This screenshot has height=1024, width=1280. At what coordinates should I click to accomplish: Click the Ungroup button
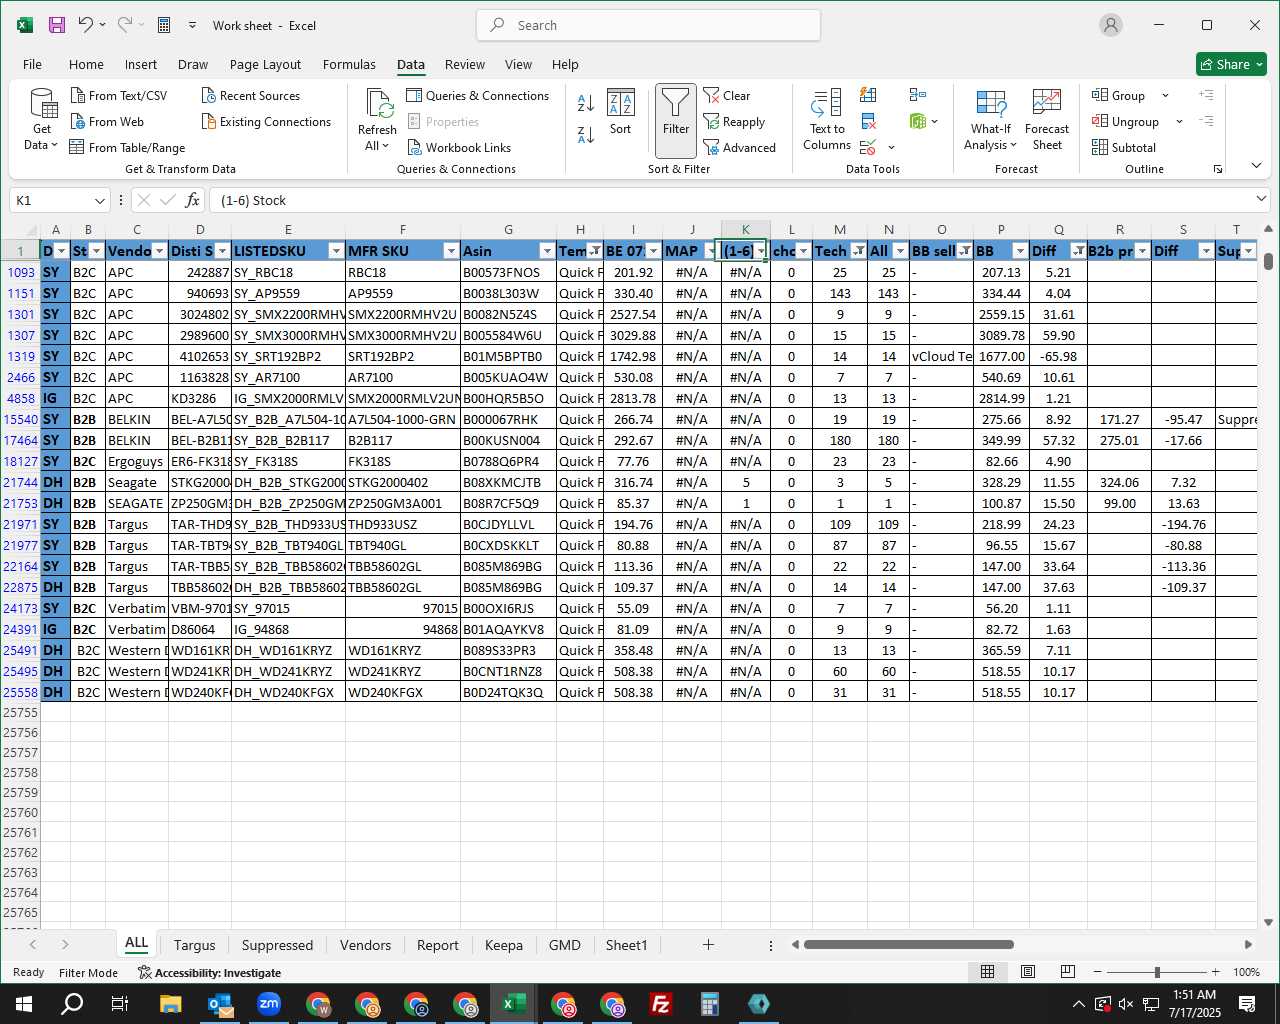[x=1125, y=121]
